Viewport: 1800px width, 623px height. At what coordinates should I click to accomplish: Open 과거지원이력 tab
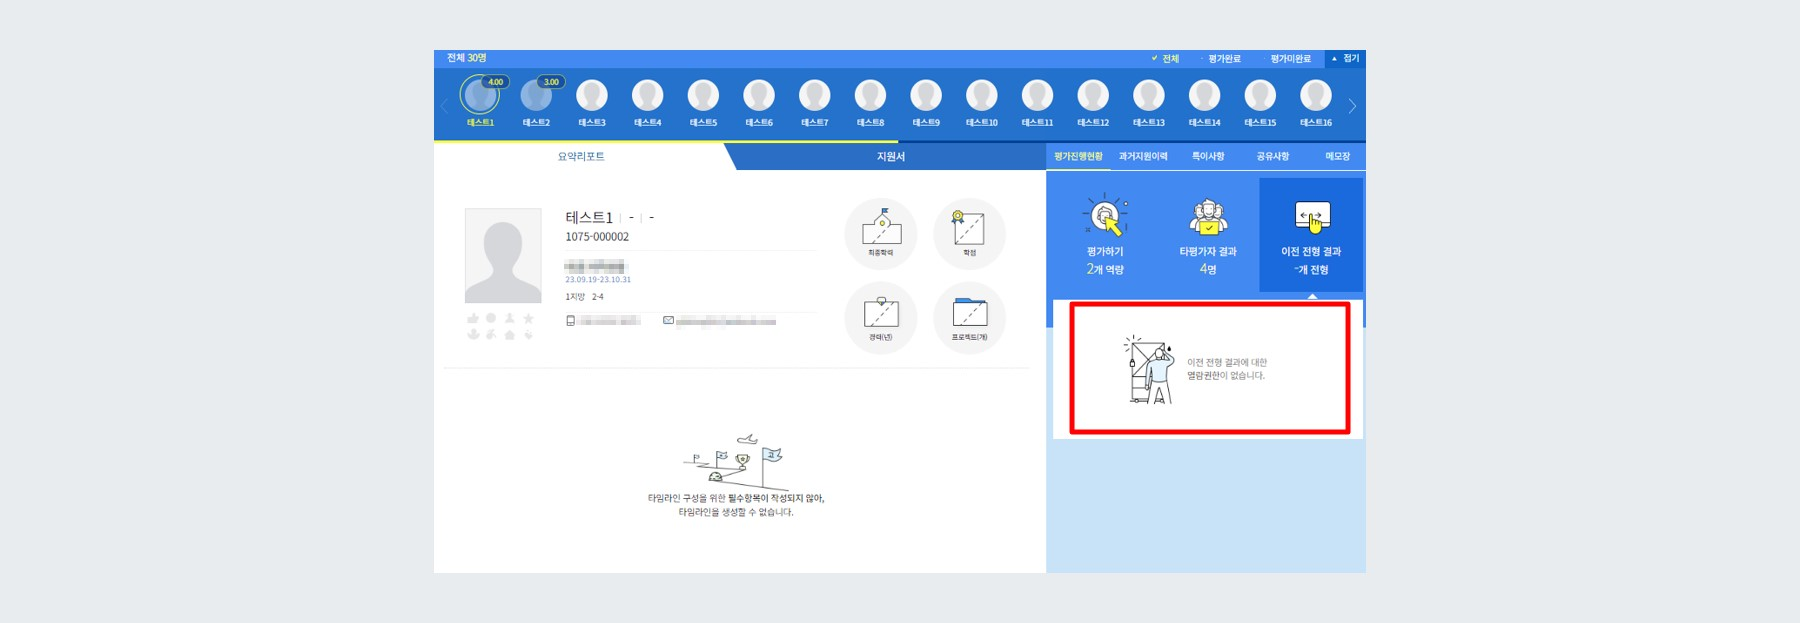click(x=1143, y=156)
